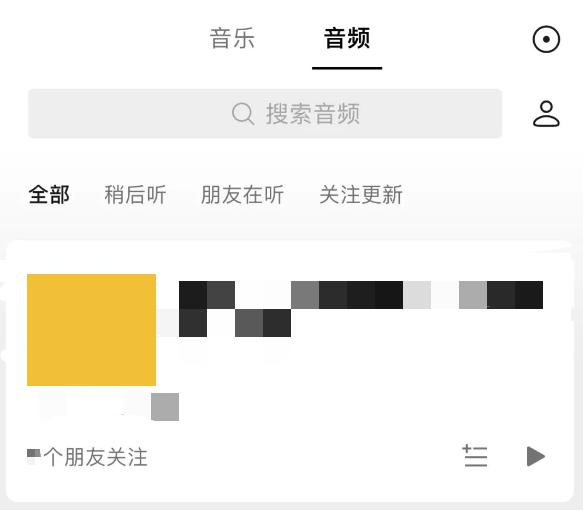Tap the blurred number before 个朋友关注
583x510 pixels.
pos(34,456)
